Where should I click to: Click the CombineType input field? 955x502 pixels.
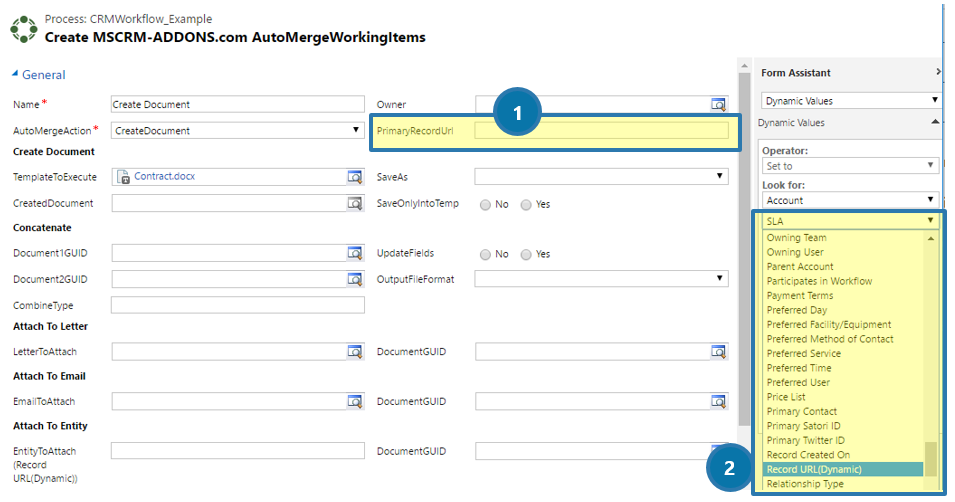(238, 305)
